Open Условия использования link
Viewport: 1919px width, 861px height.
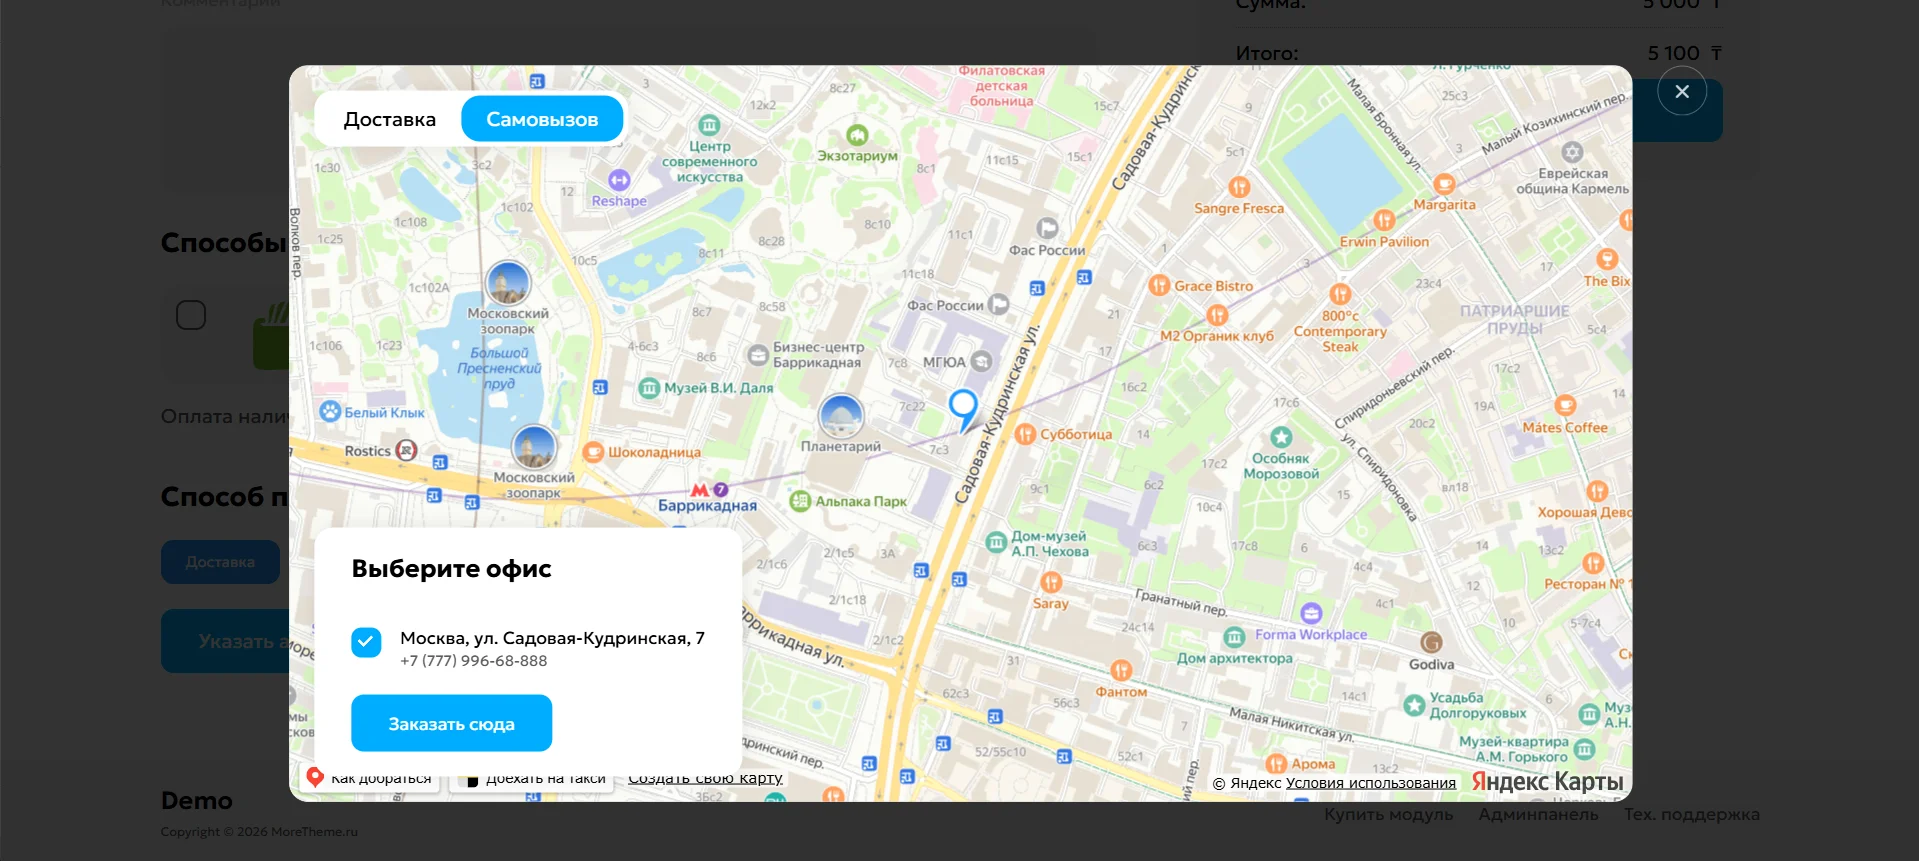pos(1370,783)
